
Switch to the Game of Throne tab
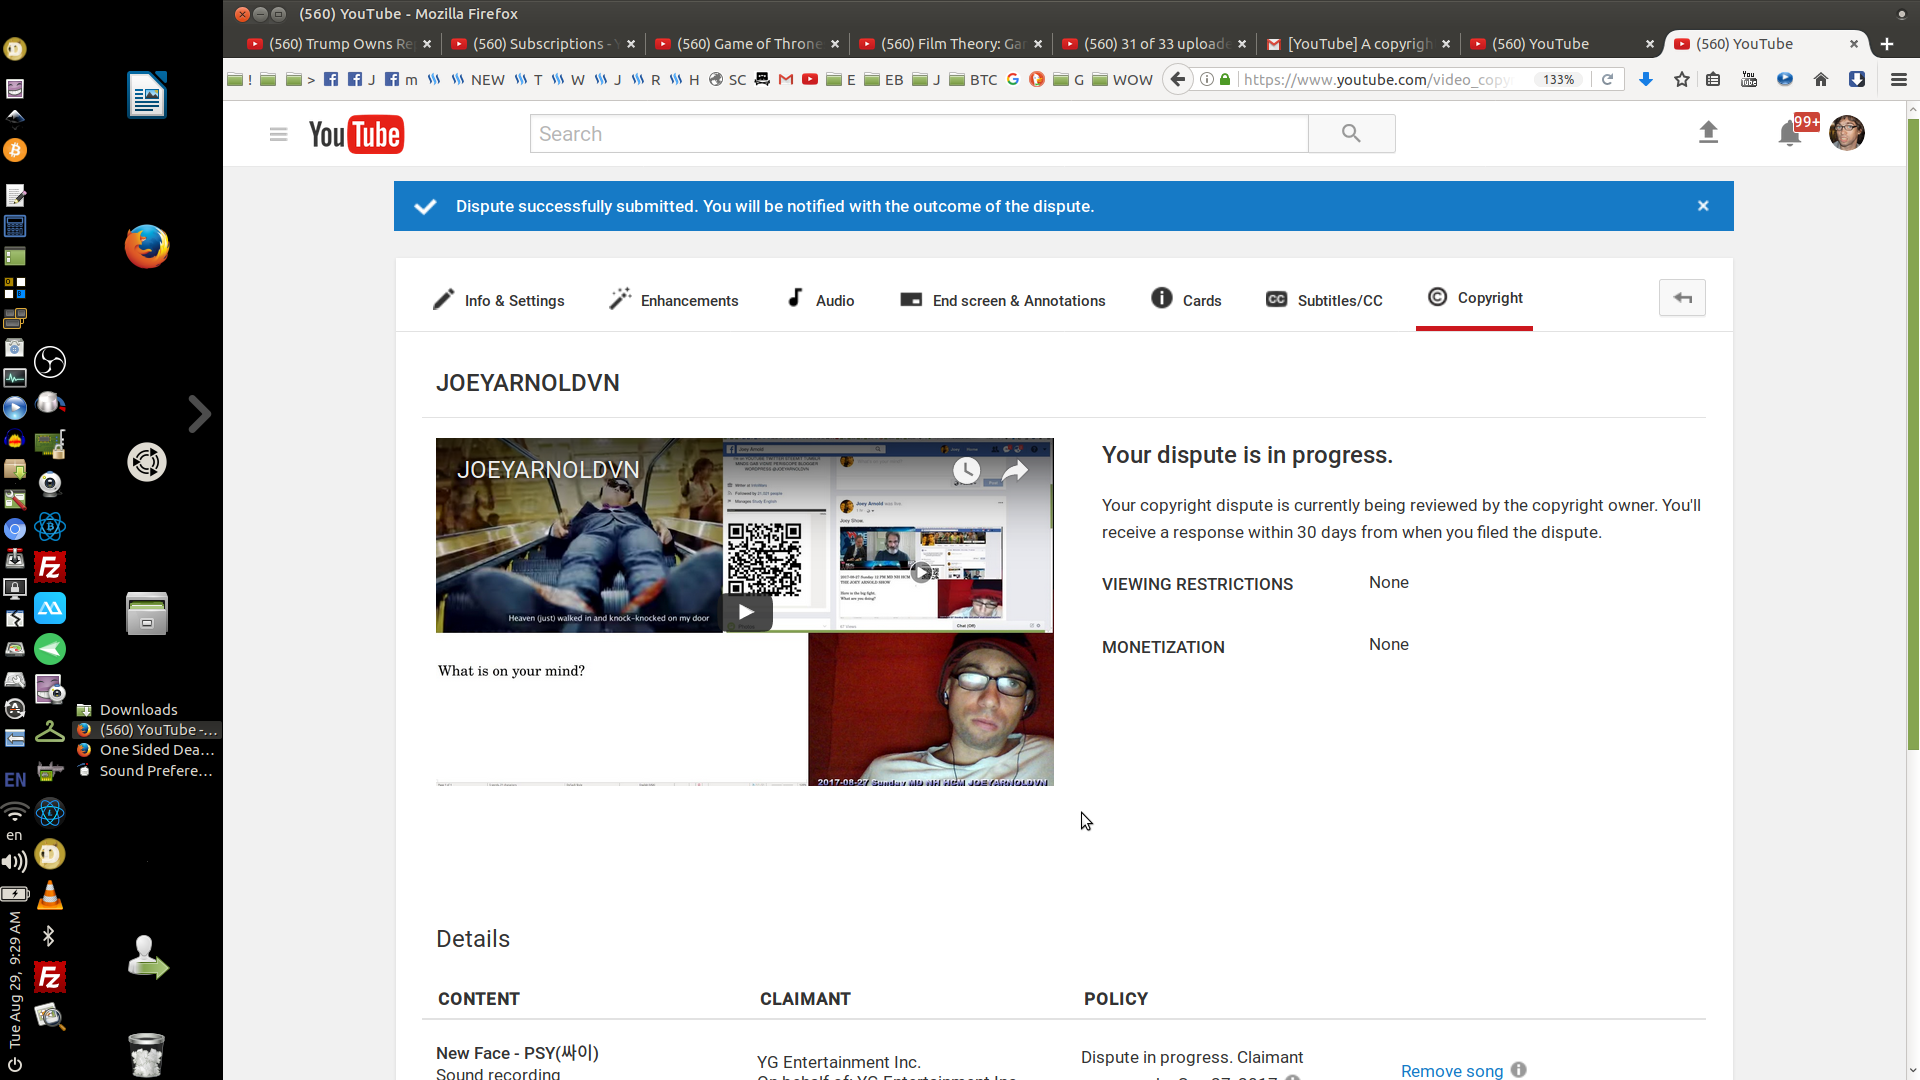click(746, 43)
